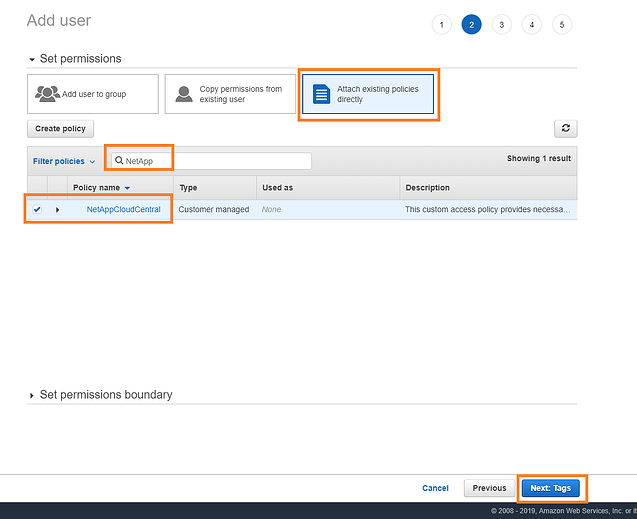Expand the NetAppCloudCentral policy row arrow
The width and height of the screenshot is (637, 519).
[x=57, y=209]
